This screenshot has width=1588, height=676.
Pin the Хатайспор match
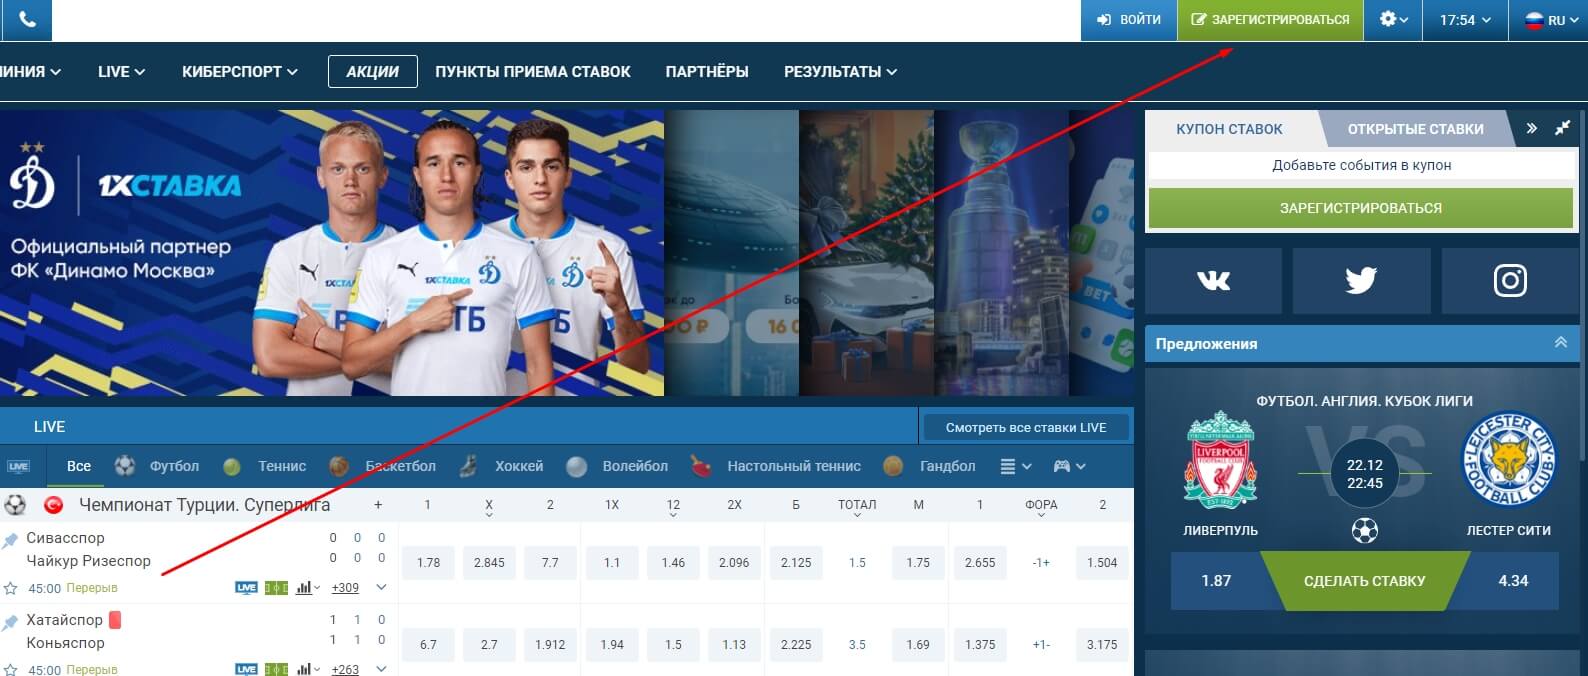10,622
